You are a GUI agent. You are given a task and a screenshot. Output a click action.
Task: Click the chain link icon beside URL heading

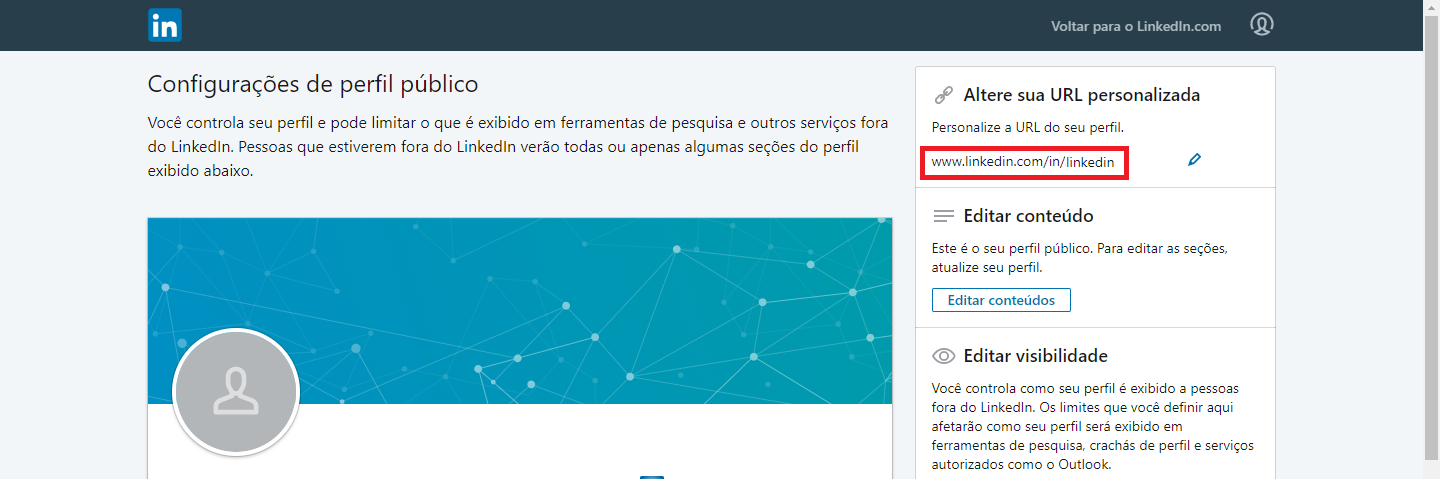coord(943,96)
